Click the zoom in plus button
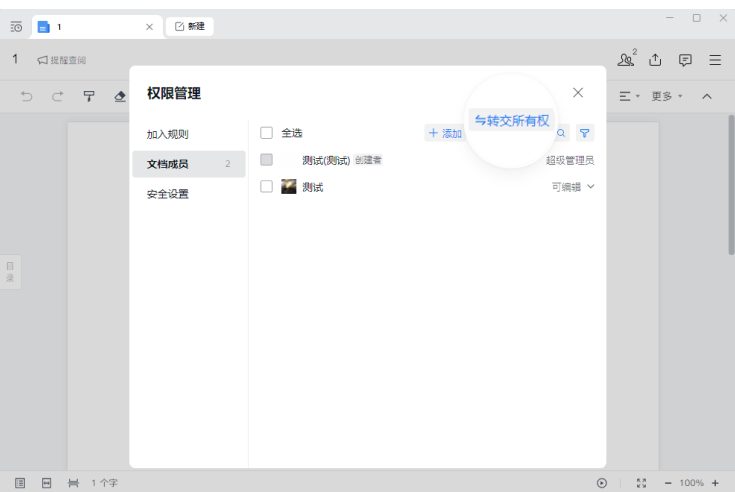The image size is (735, 492). coord(715,483)
